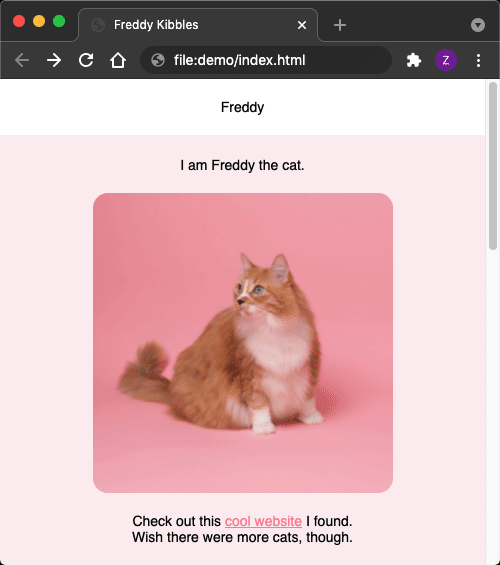
Task: Click the page vertical scrollbar thumb
Action: point(493,166)
